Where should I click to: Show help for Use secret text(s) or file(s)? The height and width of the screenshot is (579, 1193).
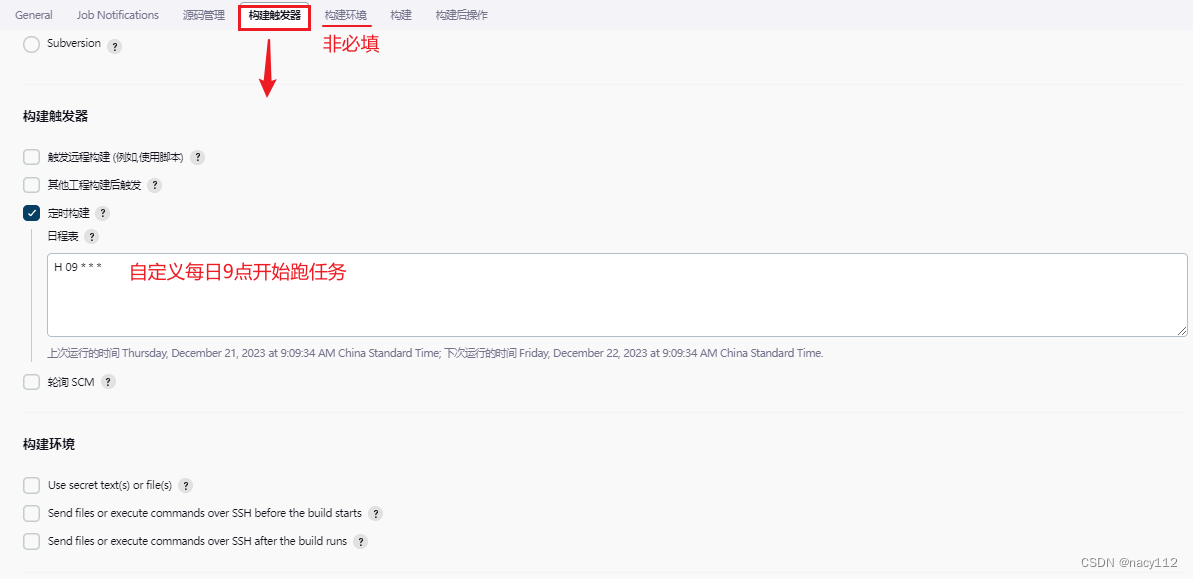tap(185, 485)
